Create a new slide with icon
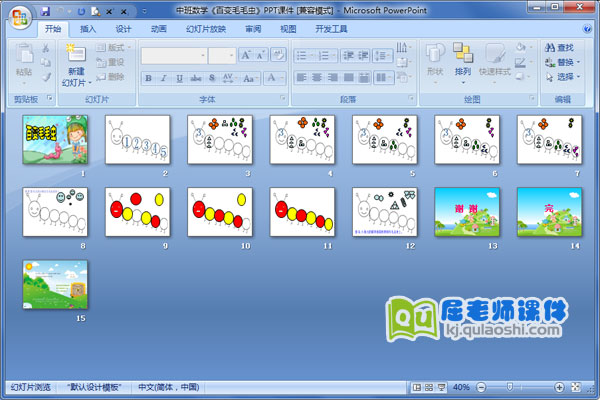The width and height of the screenshot is (600, 400). 76,53
